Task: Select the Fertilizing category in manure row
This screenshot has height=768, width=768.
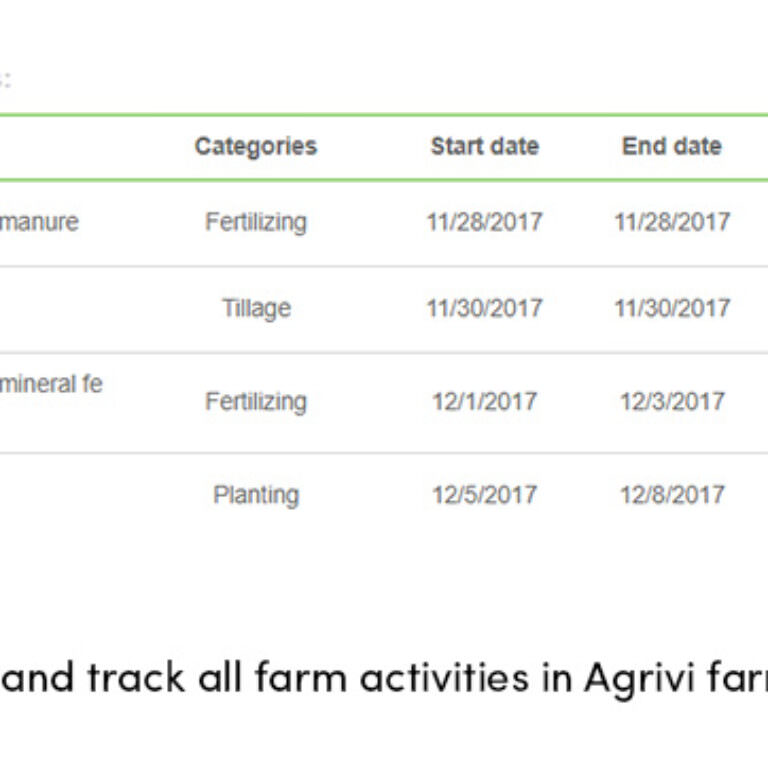Action: [x=256, y=222]
